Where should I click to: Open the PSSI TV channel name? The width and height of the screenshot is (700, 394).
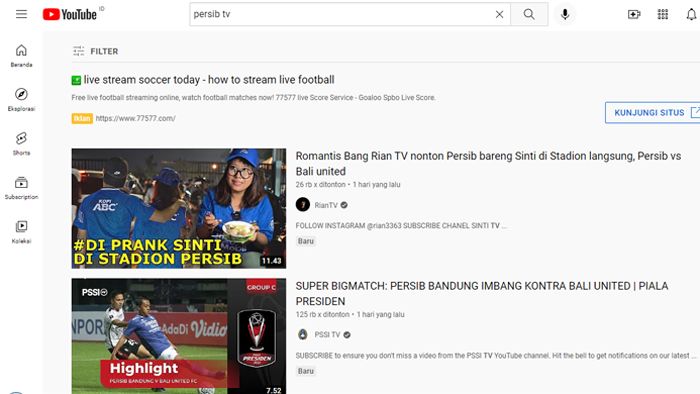327,335
